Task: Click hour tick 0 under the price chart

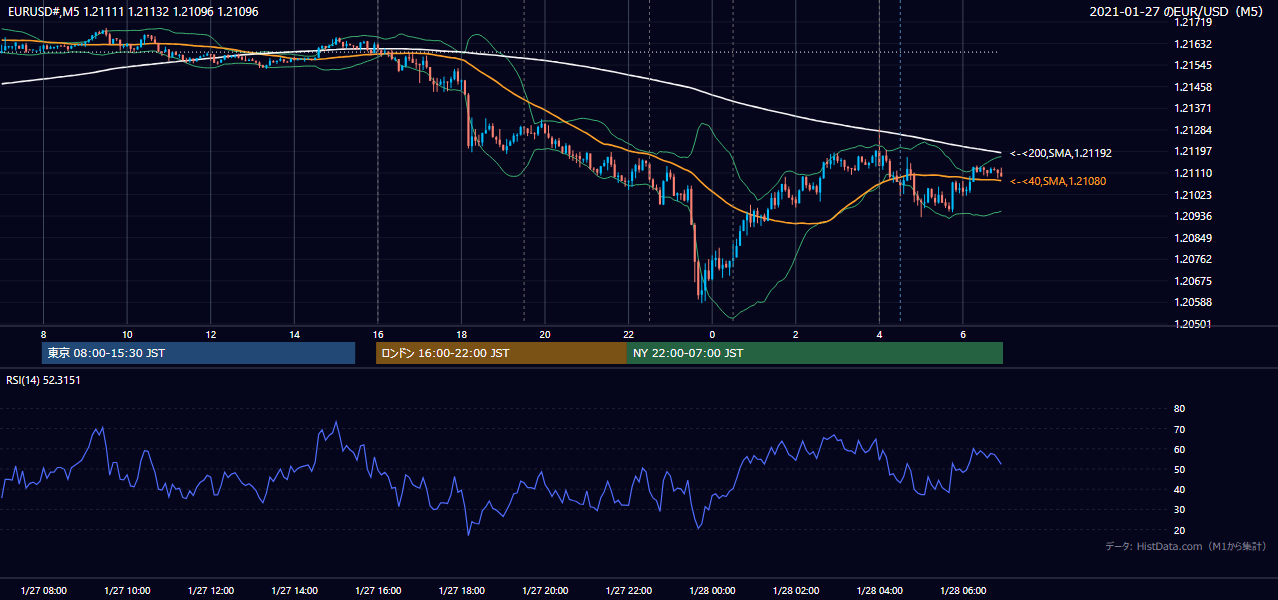Action: click(x=712, y=333)
